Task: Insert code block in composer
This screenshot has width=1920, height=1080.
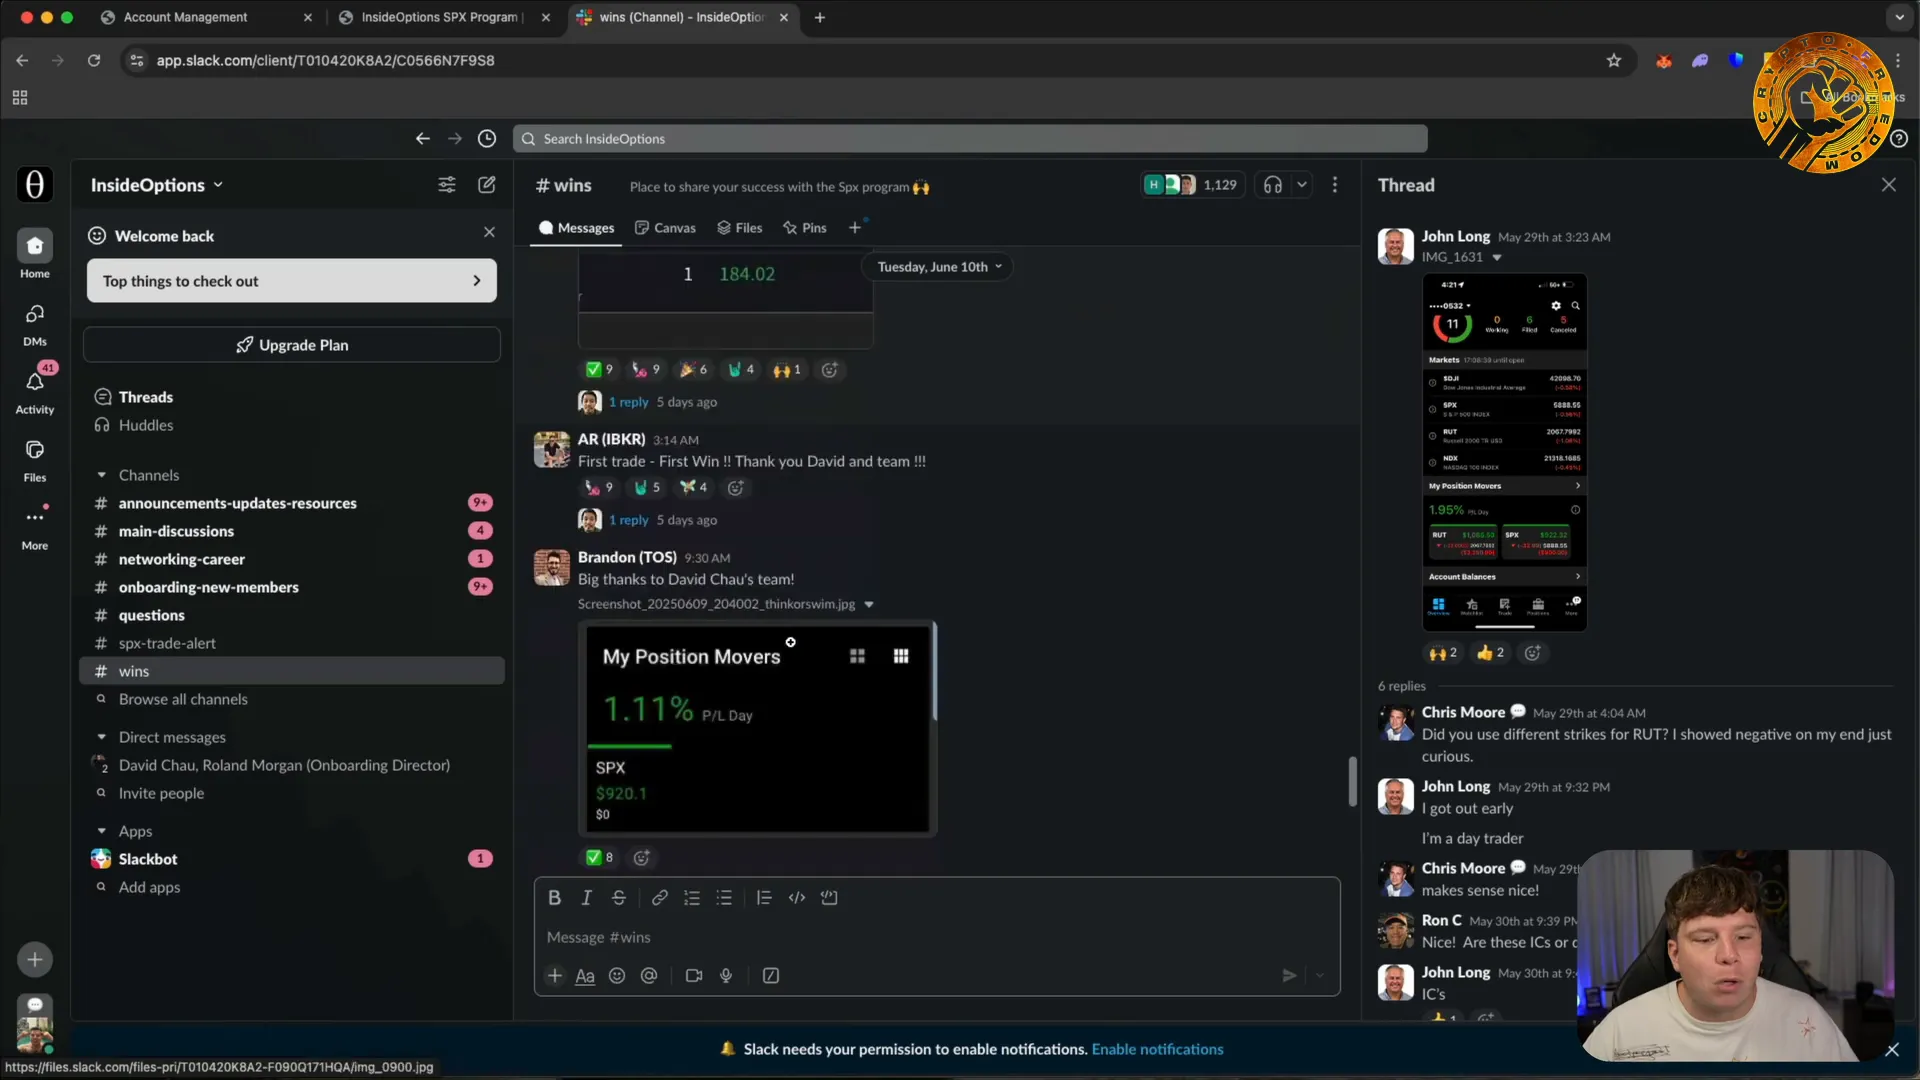Action: click(829, 898)
